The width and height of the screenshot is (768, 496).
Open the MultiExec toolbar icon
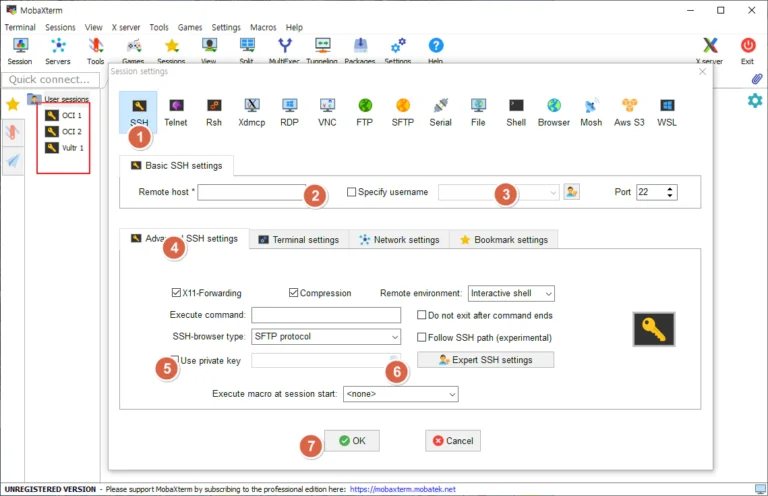tap(285, 51)
